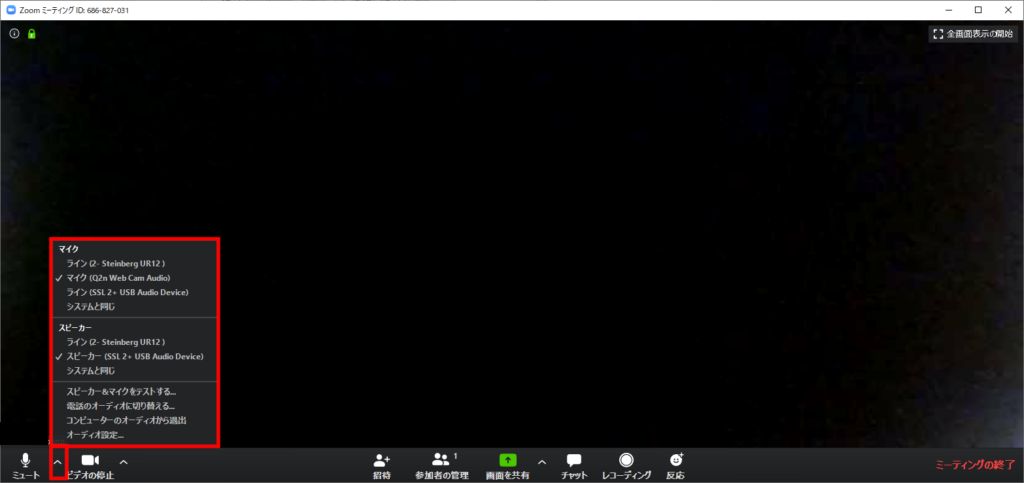Open the meeting info icon
Viewport: 1024px width, 483px height.
14,33
